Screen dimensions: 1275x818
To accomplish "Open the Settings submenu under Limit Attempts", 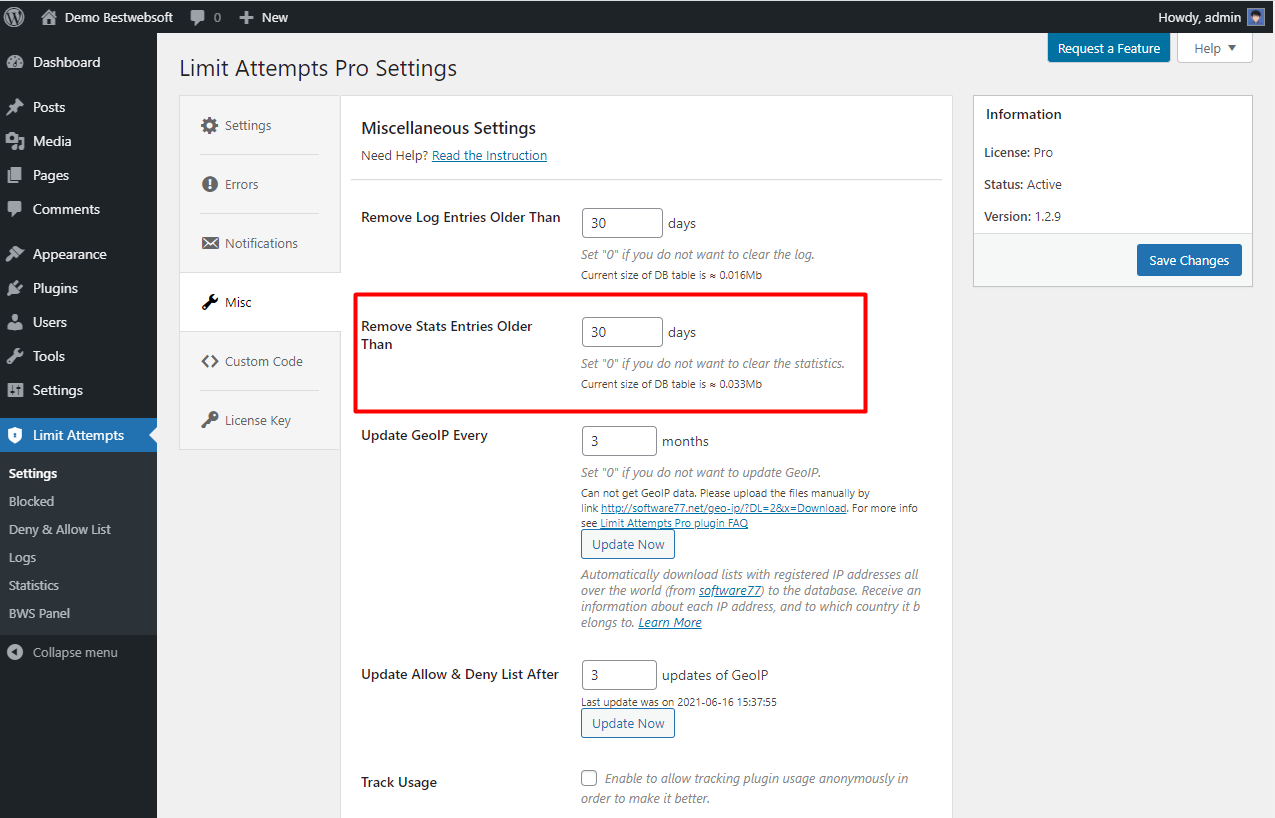I will click(33, 473).
